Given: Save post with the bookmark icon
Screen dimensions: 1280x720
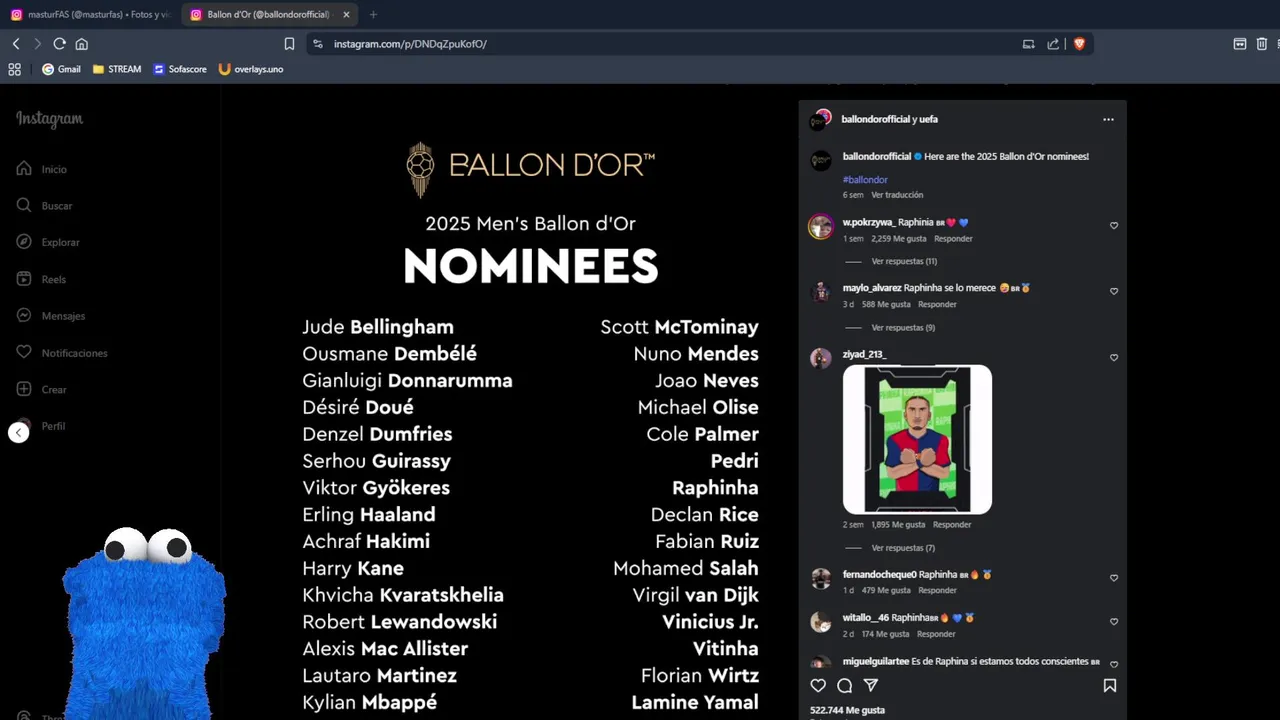Looking at the screenshot, I should pyautogui.click(x=1109, y=685).
